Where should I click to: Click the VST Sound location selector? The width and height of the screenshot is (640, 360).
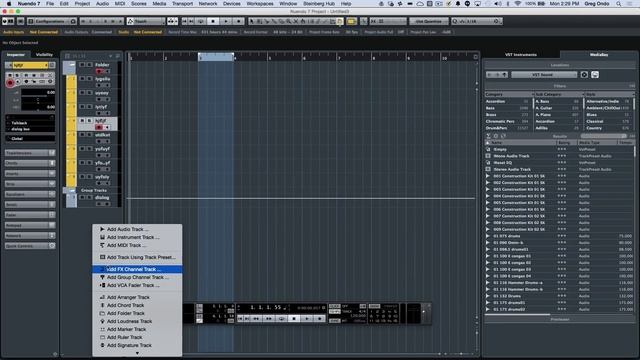coord(544,75)
